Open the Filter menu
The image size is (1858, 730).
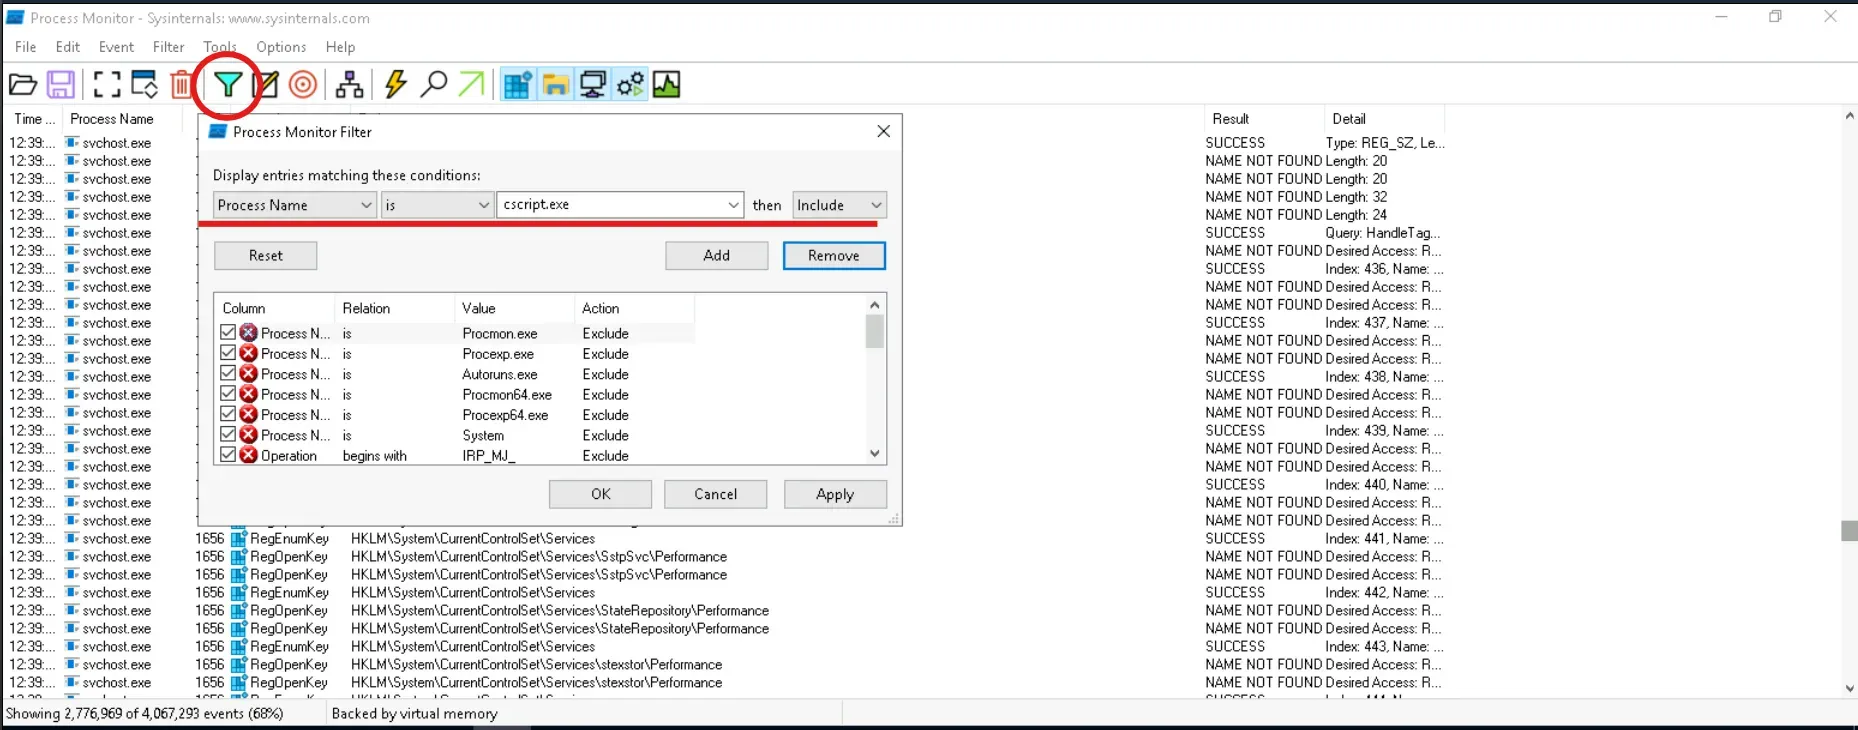(x=169, y=47)
